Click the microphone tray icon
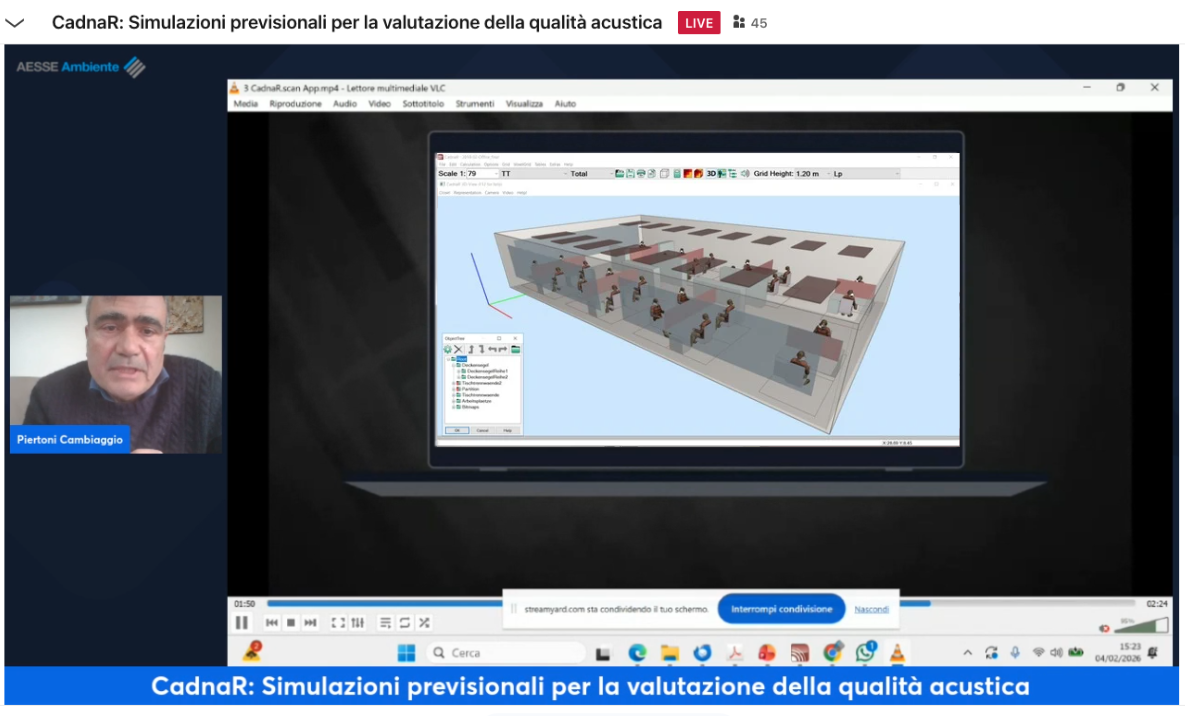Viewport: 1185px width, 716px height. pos(1015,652)
